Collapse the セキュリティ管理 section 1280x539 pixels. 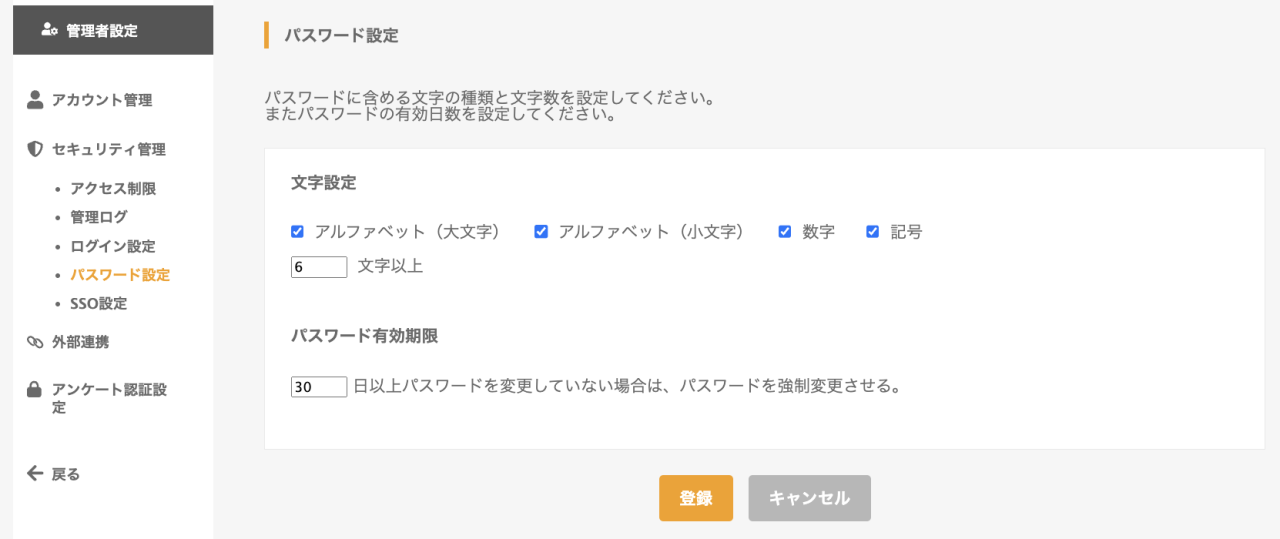pos(108,149)
